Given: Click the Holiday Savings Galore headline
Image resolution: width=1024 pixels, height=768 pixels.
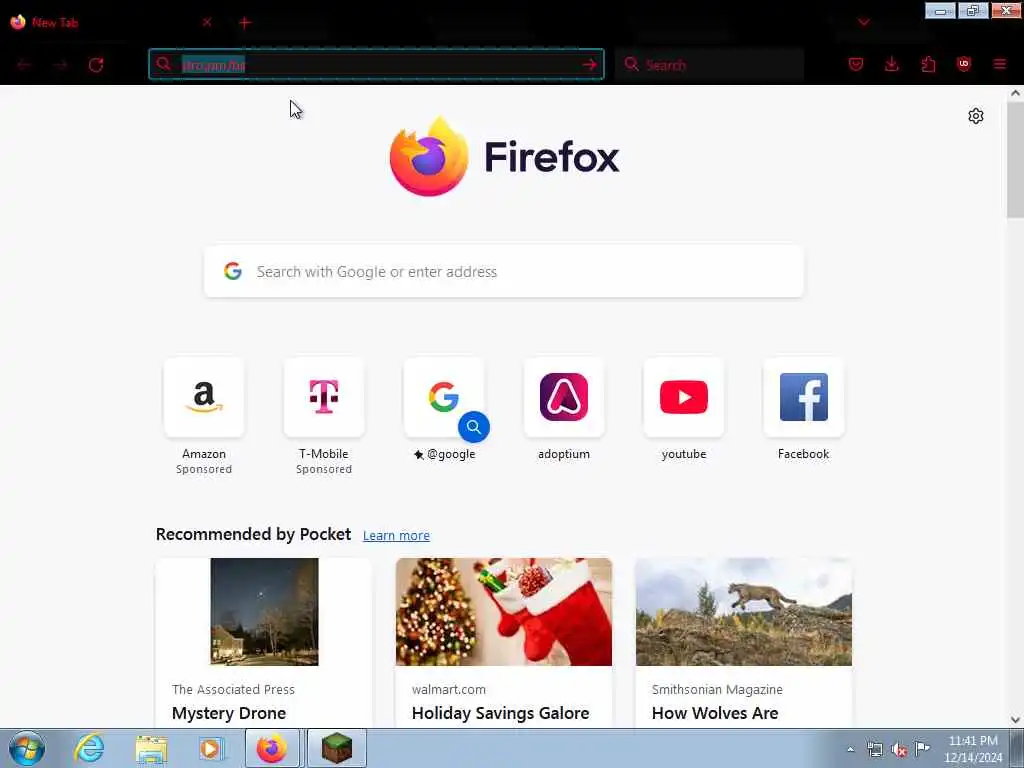Looking at the screenshot, I should point(500,713).
